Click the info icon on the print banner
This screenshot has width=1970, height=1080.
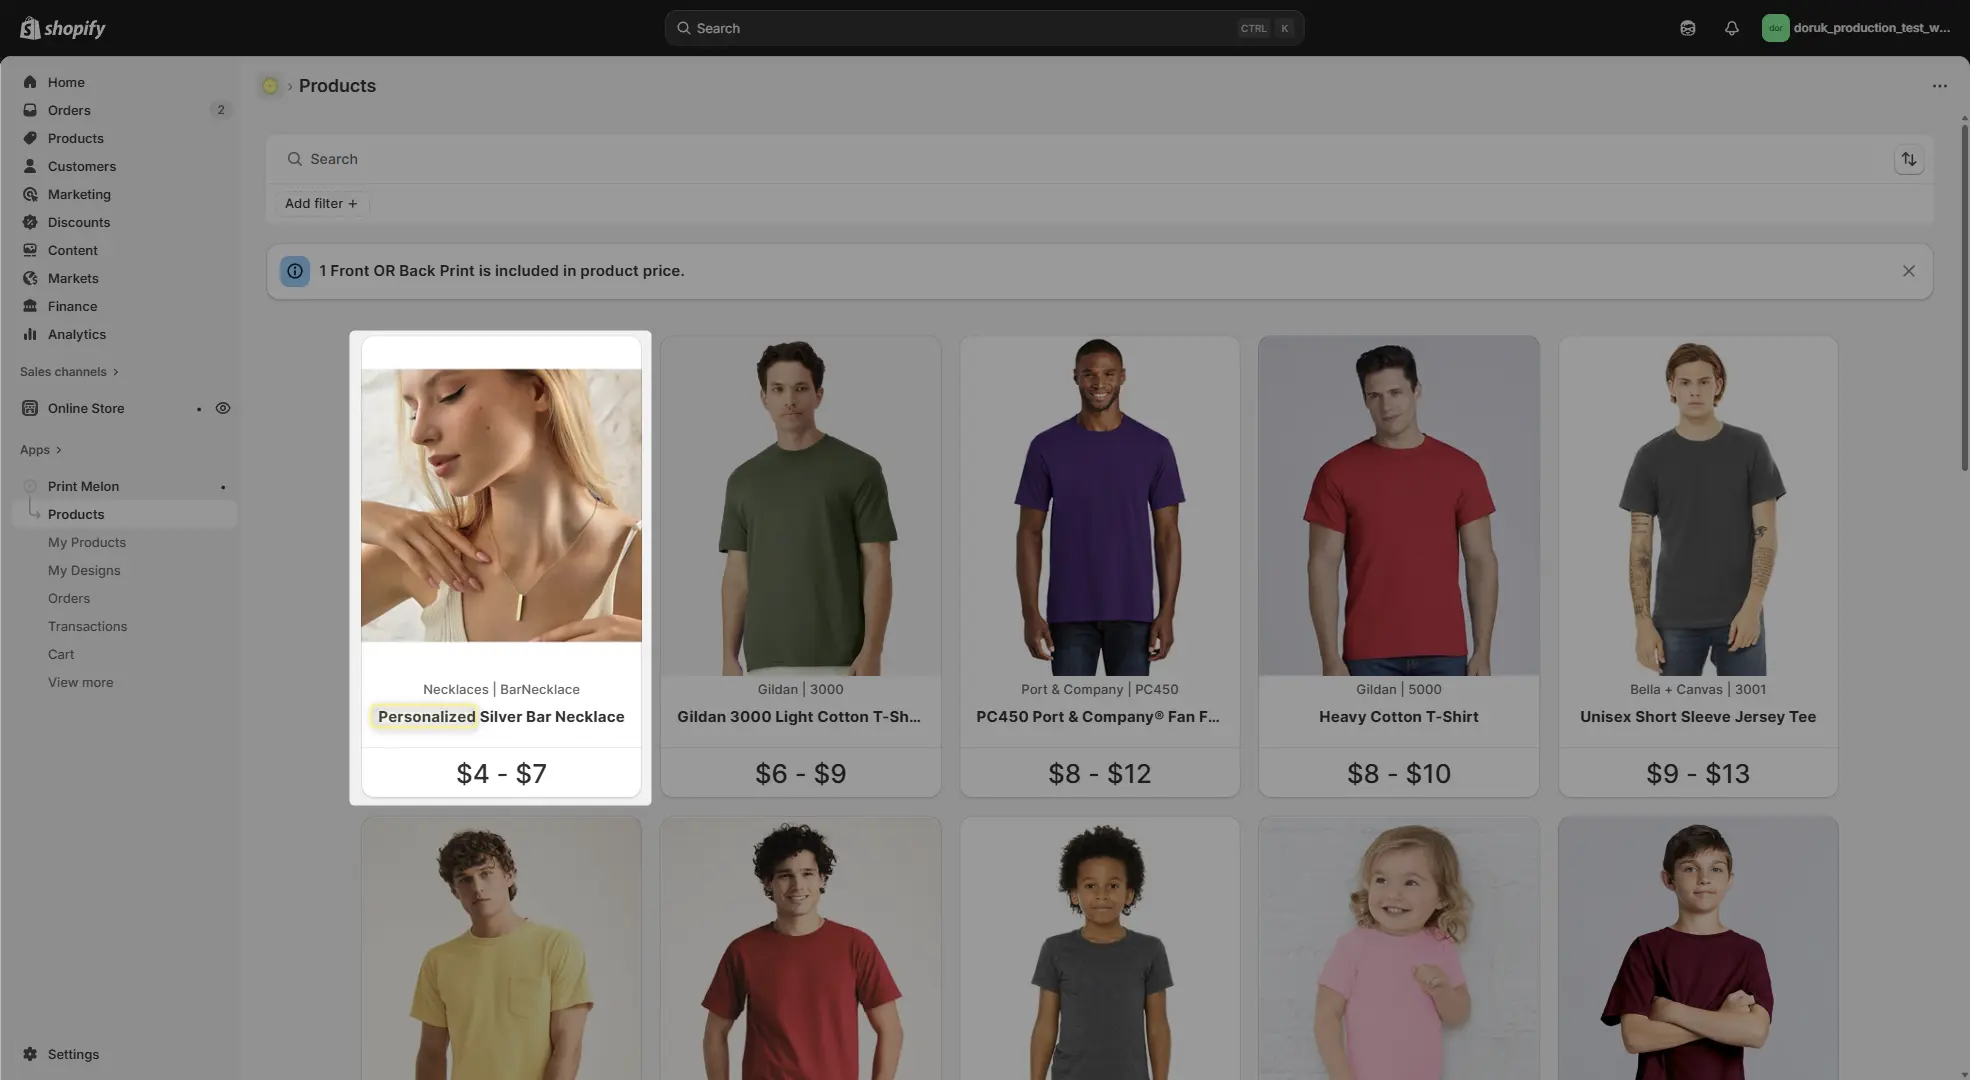point(295,271)
